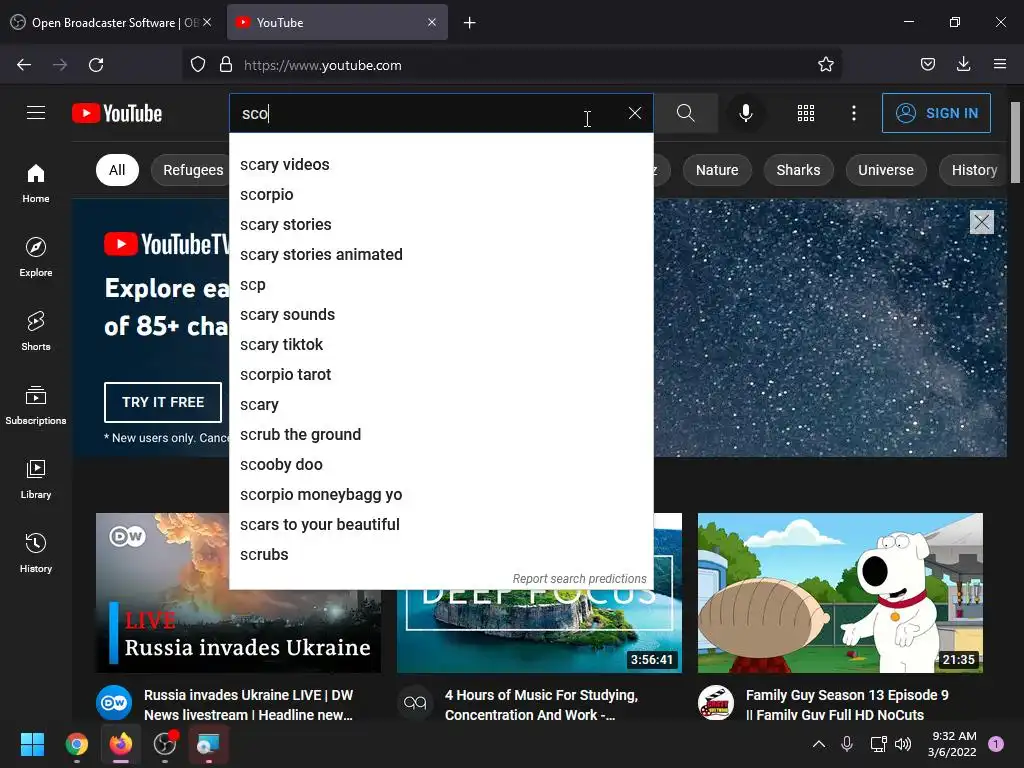The height and width of the screenshot is (768, 1024).
Task: Switch to OBS Studio in the taskbar
Action: (165, 744)
